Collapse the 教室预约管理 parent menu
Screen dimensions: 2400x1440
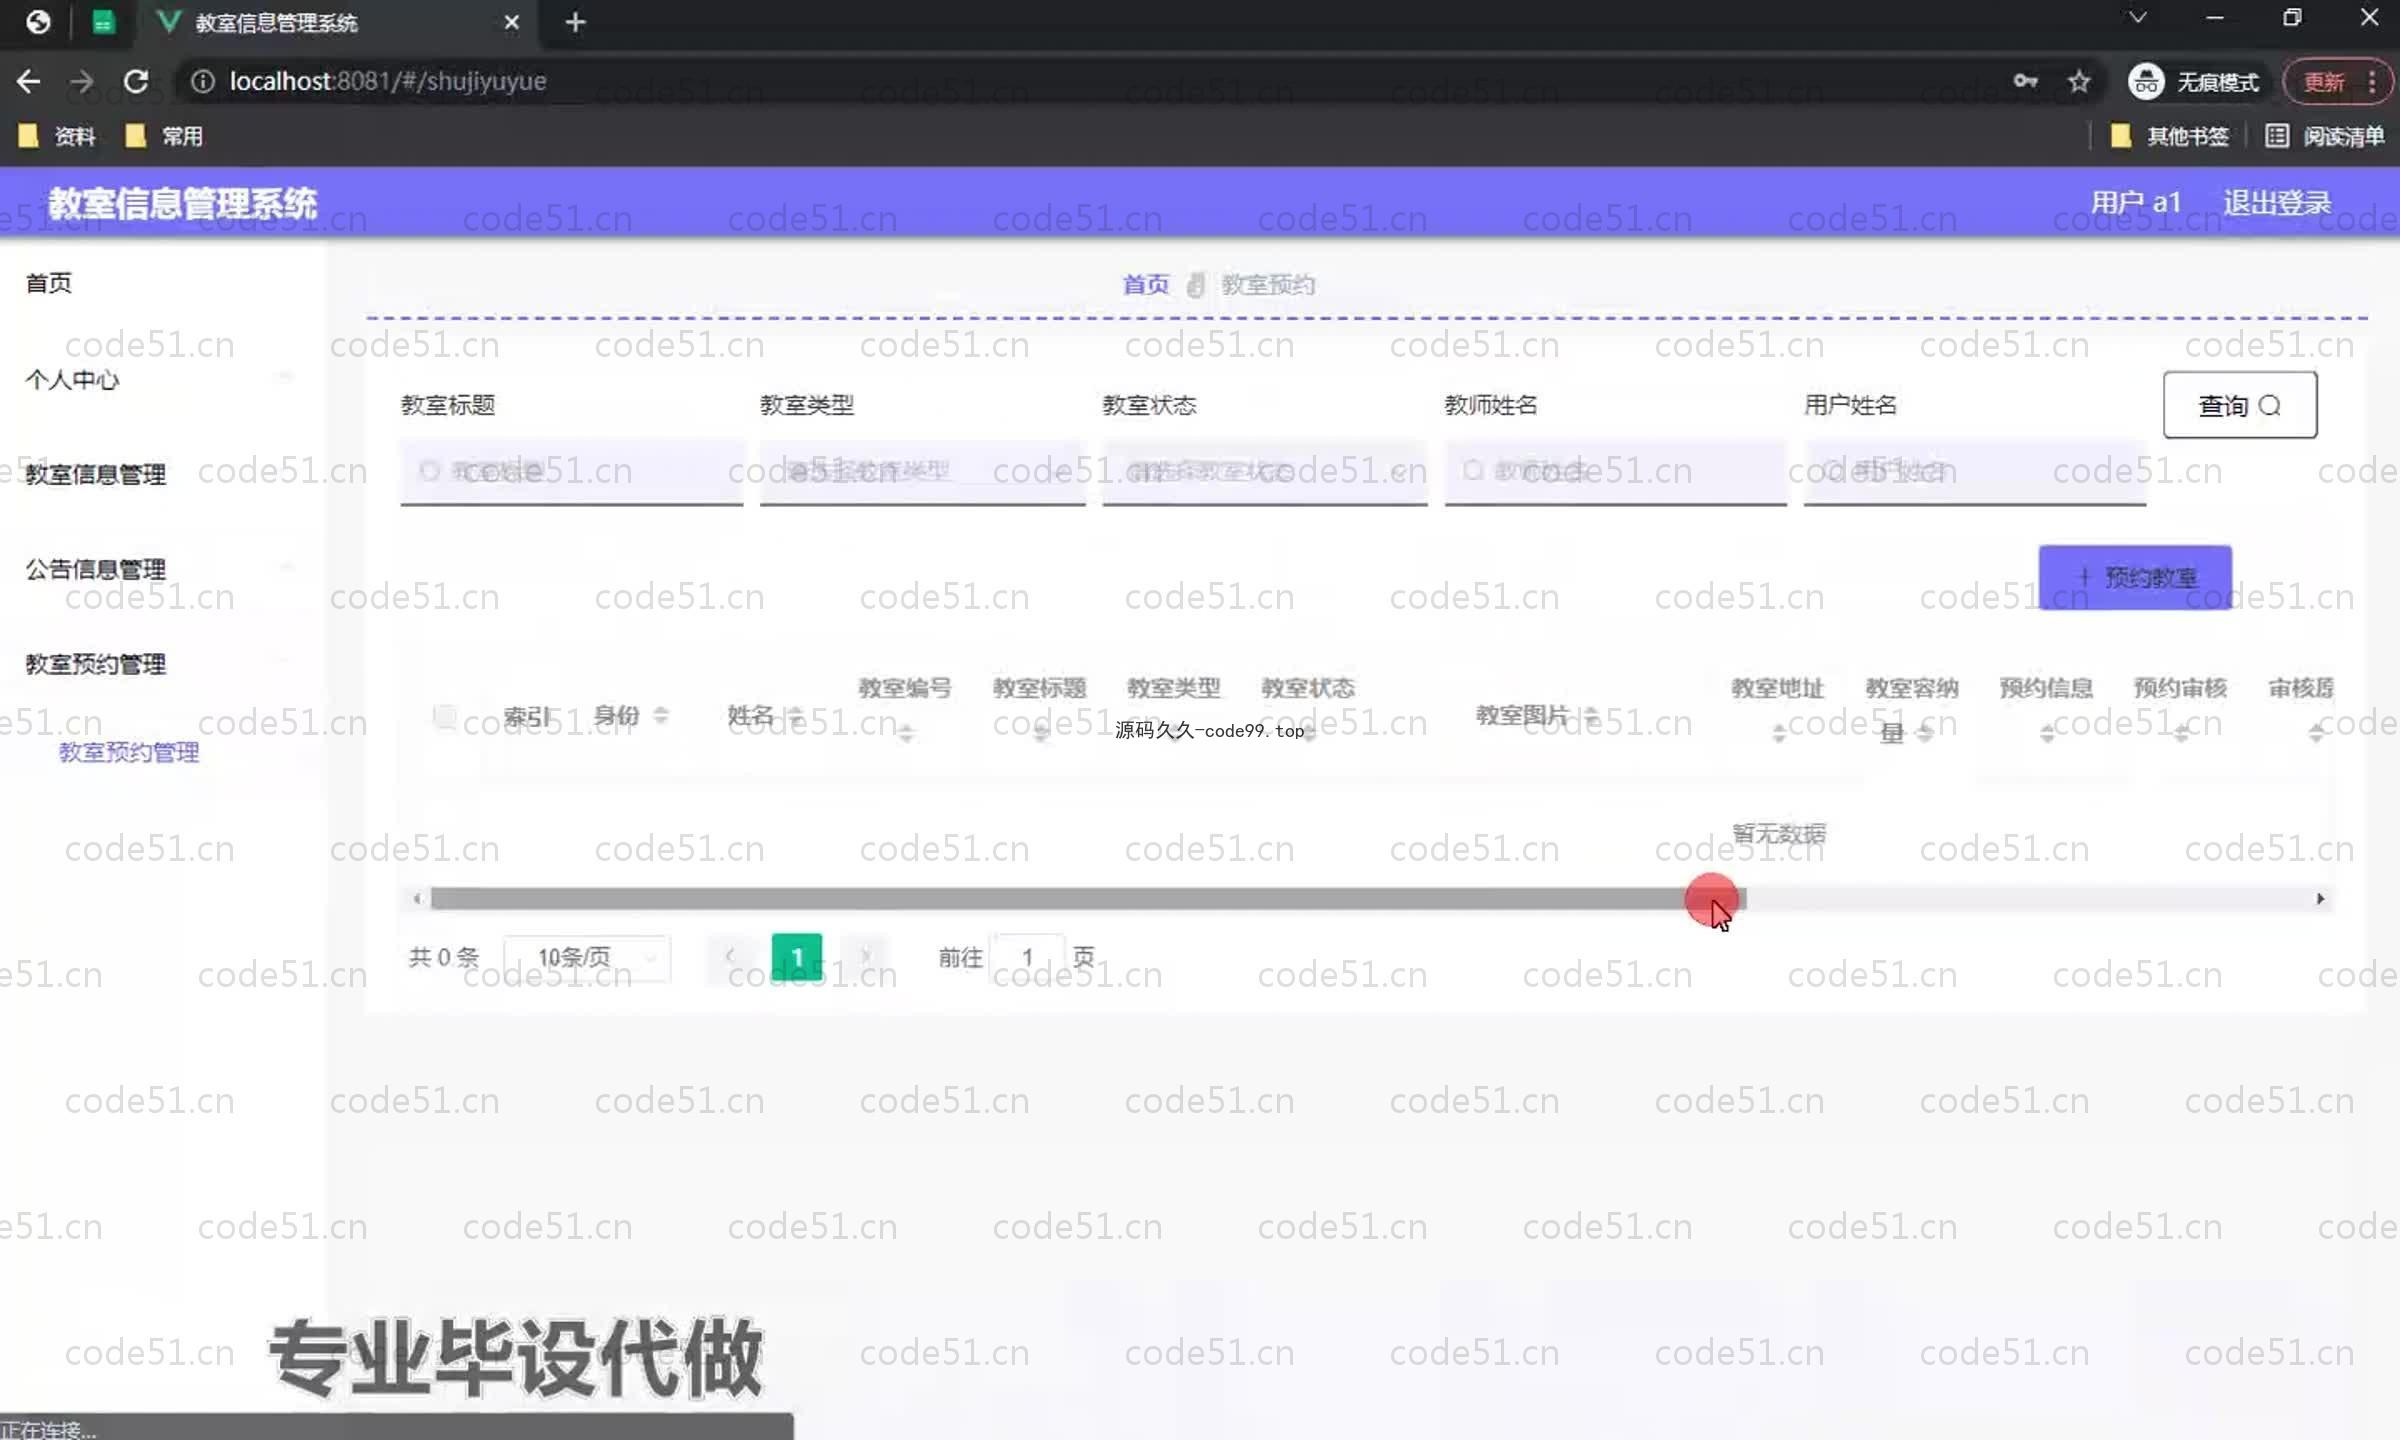(x=95, y=664)
